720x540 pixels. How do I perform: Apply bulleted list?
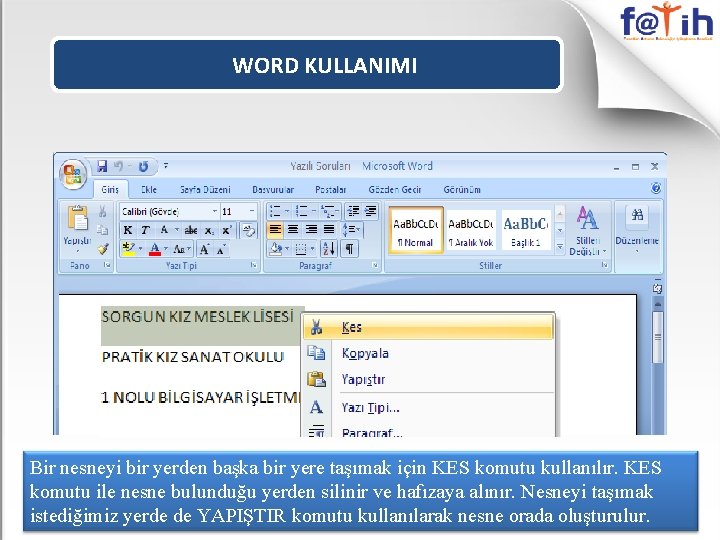click(275, 211)
